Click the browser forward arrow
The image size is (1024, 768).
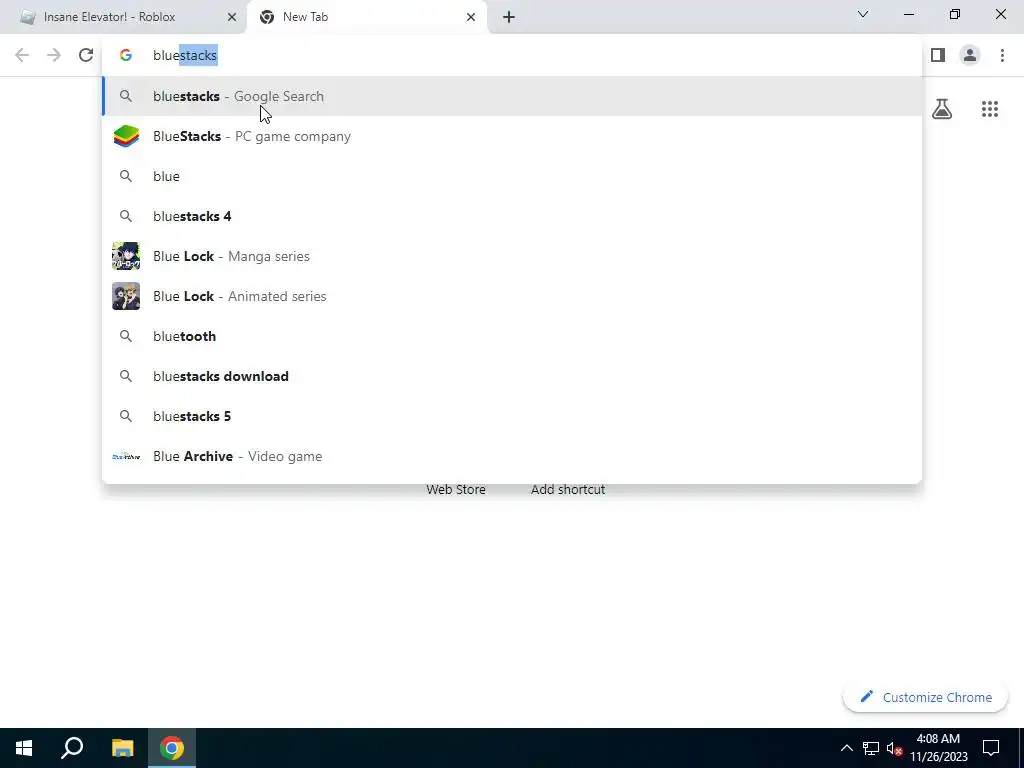[54, 55]
